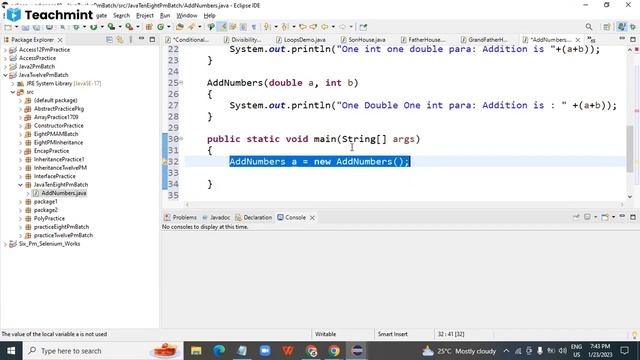Click the Debug bug icon

coord(76,27)
